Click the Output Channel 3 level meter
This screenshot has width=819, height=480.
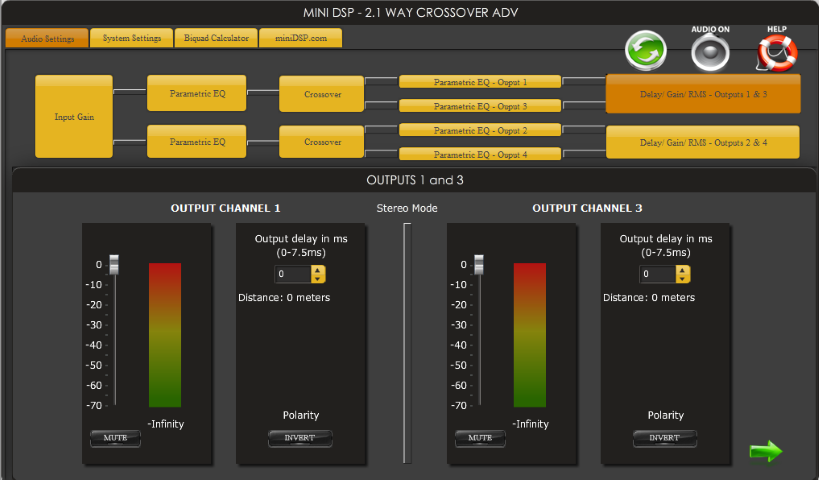tap(530, 335)
